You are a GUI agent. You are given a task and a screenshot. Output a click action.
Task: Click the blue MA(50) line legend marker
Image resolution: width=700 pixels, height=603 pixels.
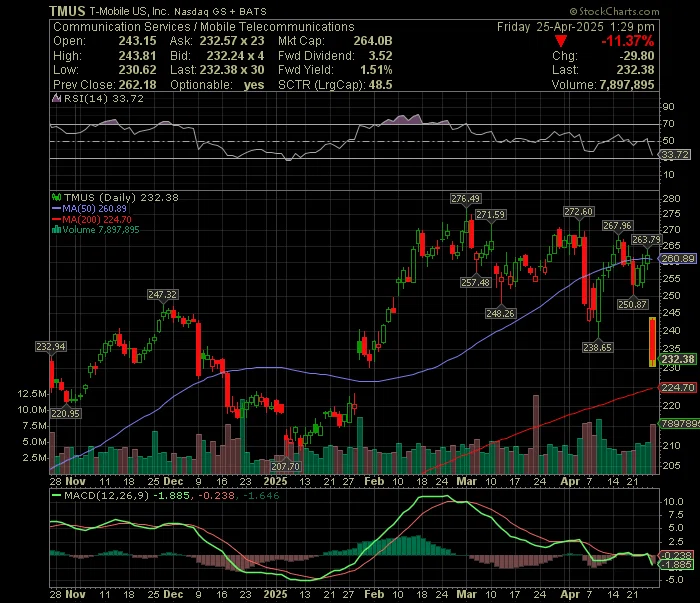click(56, 208)
